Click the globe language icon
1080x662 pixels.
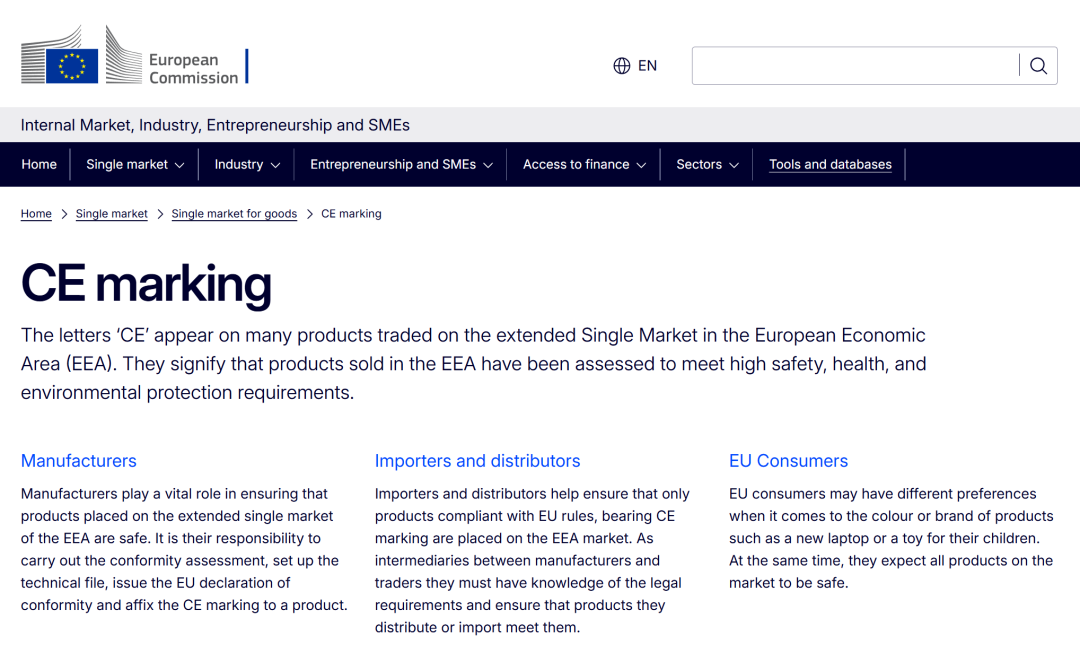click(x=621, y=65)
